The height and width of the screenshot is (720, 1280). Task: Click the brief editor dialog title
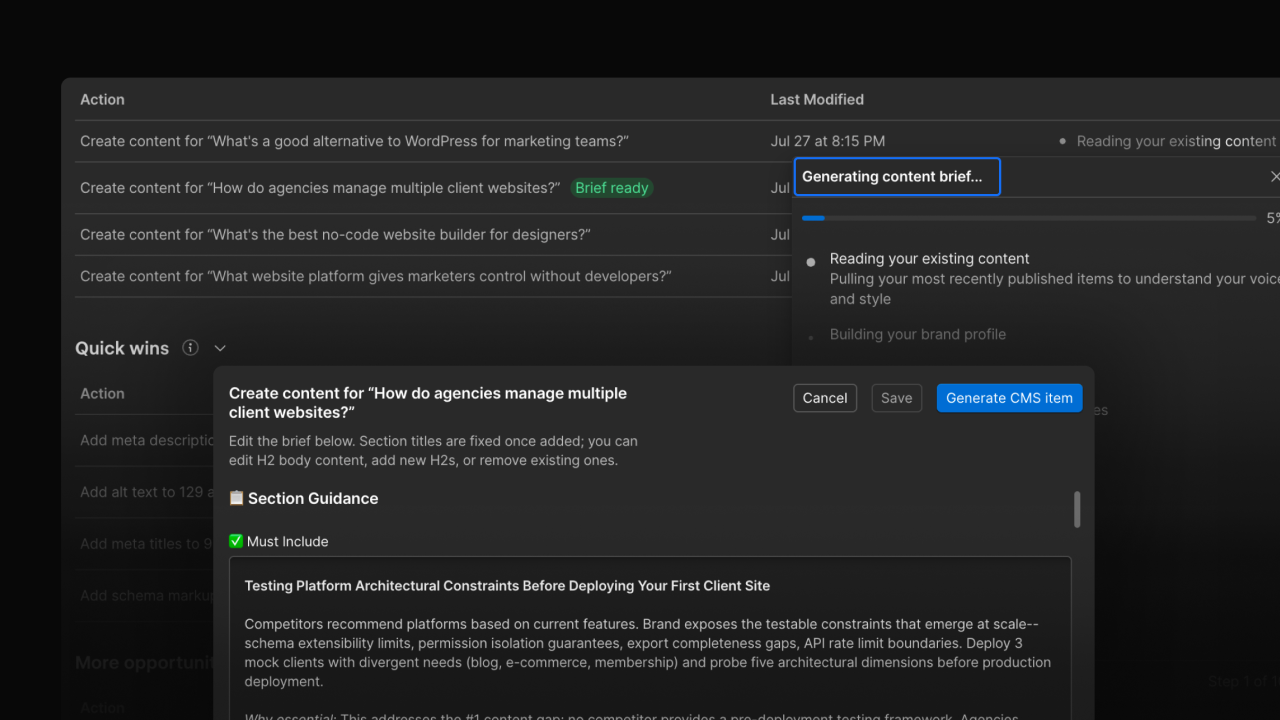(428, 403)
